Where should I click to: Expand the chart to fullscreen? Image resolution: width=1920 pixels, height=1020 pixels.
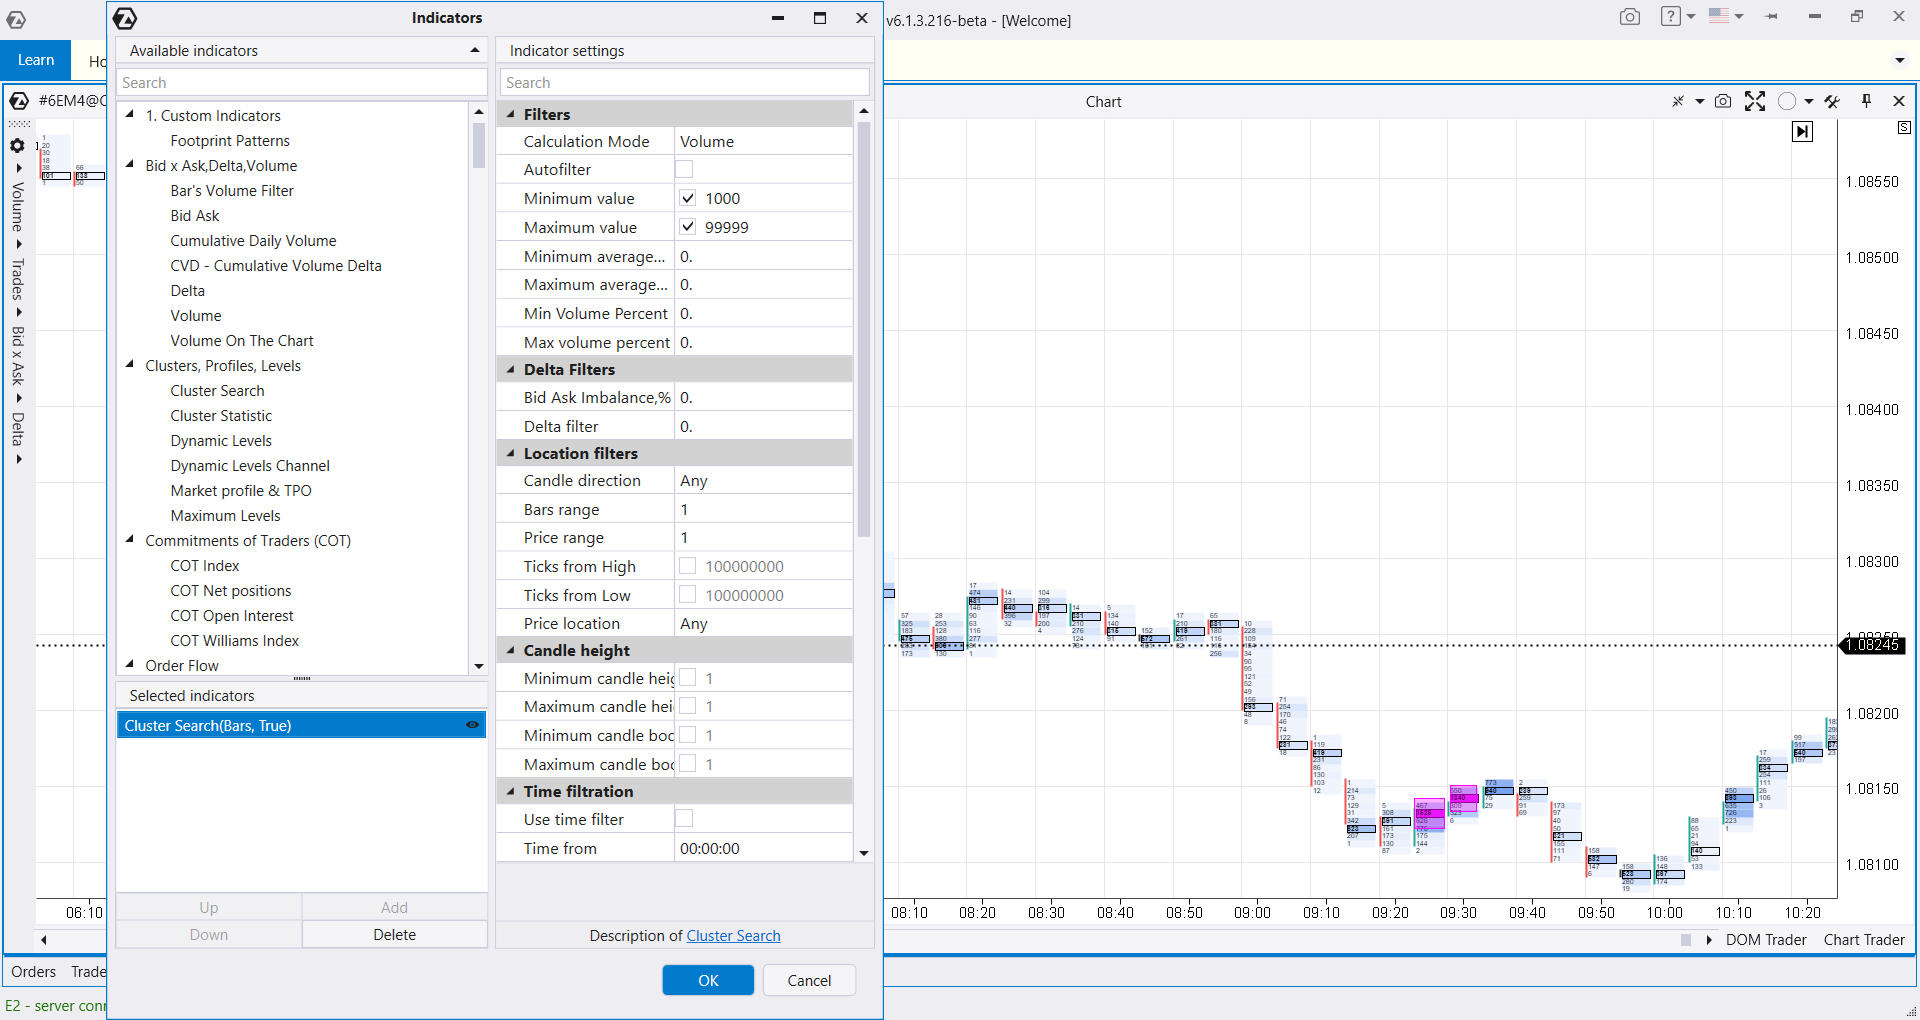coord(1754,101)
